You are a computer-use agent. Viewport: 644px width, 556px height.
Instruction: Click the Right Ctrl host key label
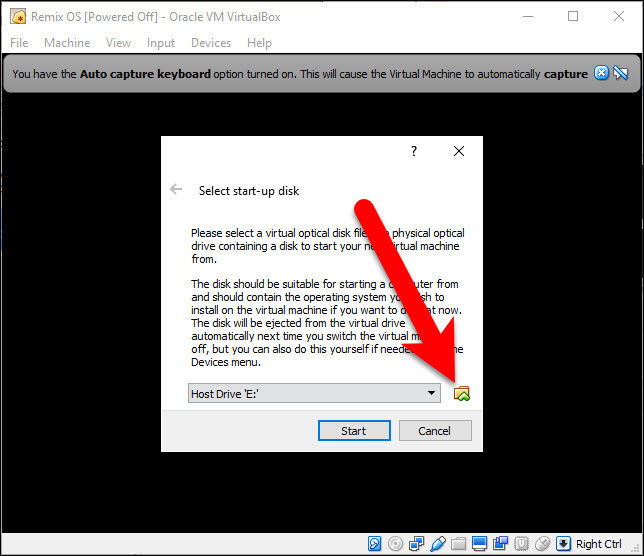pyautogui.click(x=598, y=544)
